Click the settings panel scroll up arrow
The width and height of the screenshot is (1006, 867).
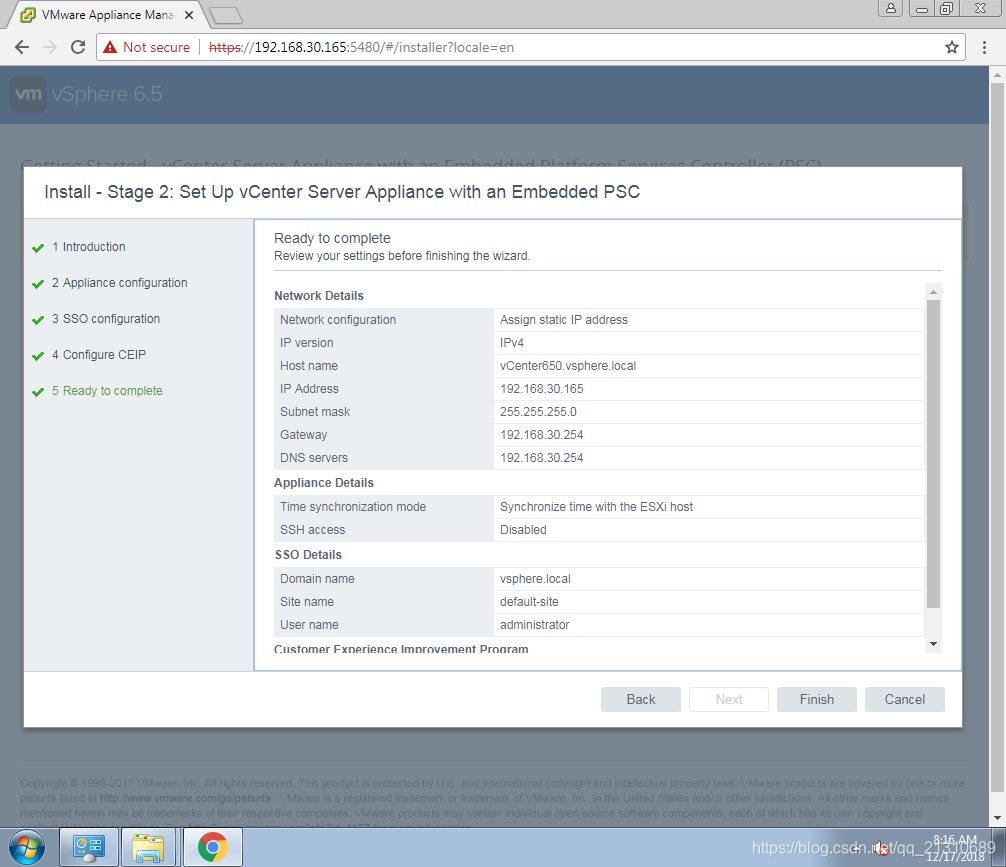pyautogui.click(x=934, y=292)
